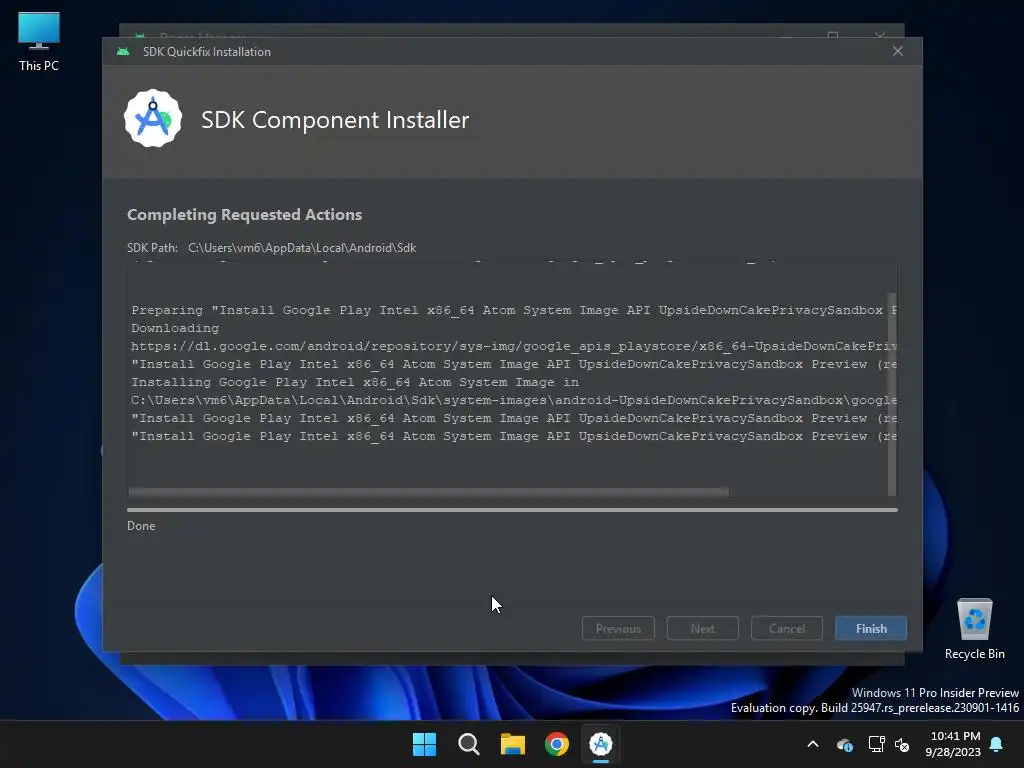1024x768 pixels.
Task: Select the Recycle Bin desktop icon
Action: [974, 630]
